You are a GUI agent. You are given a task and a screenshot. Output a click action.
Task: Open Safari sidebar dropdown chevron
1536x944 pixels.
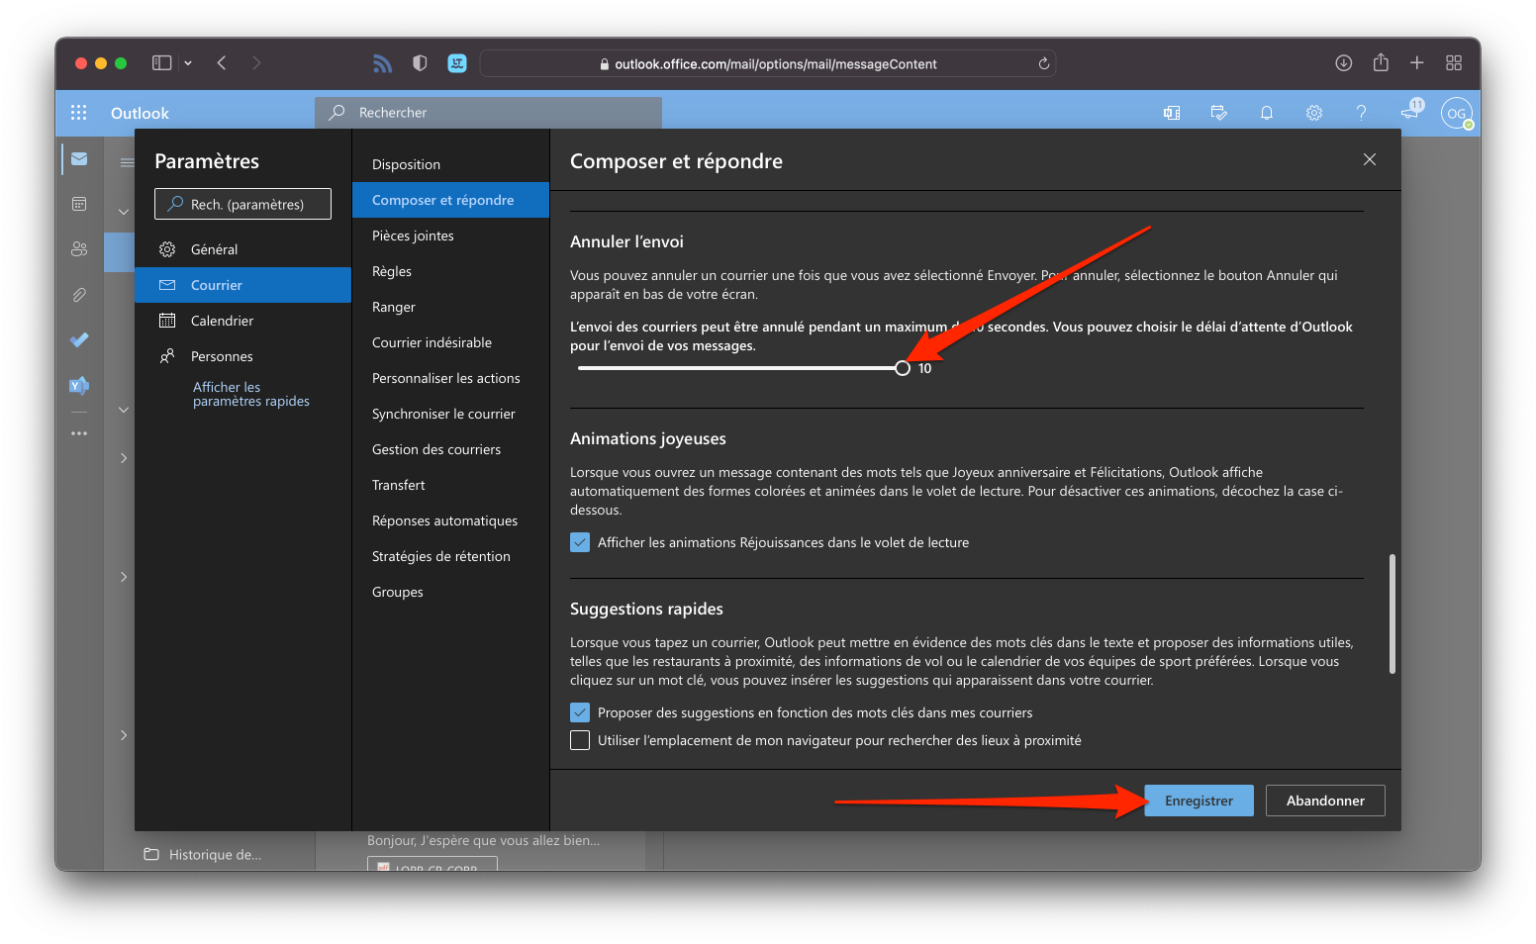188,63
